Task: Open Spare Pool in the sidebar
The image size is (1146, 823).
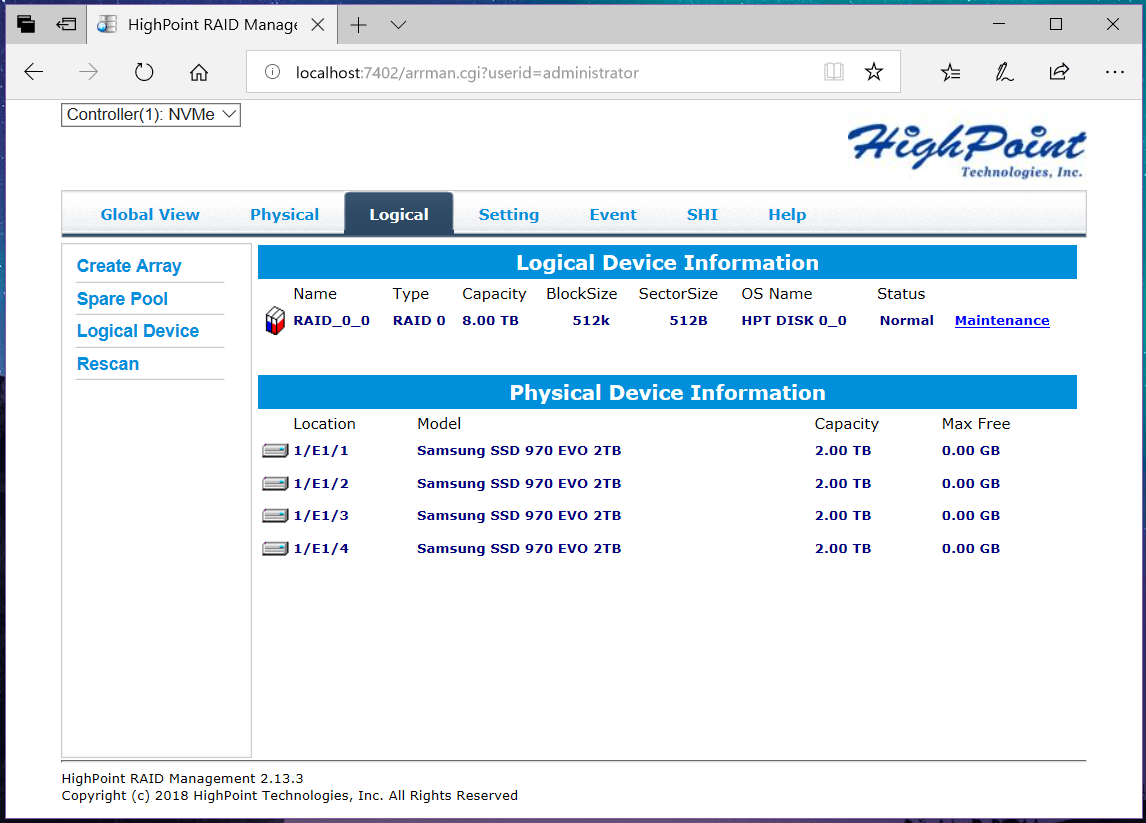Action: click(122, 299)
